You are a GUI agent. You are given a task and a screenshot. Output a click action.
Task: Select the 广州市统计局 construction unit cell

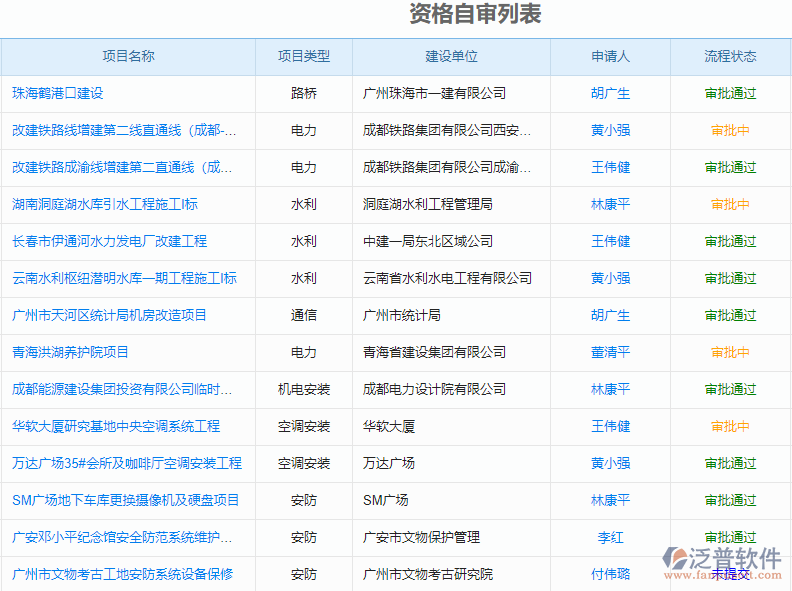[402, 315]
